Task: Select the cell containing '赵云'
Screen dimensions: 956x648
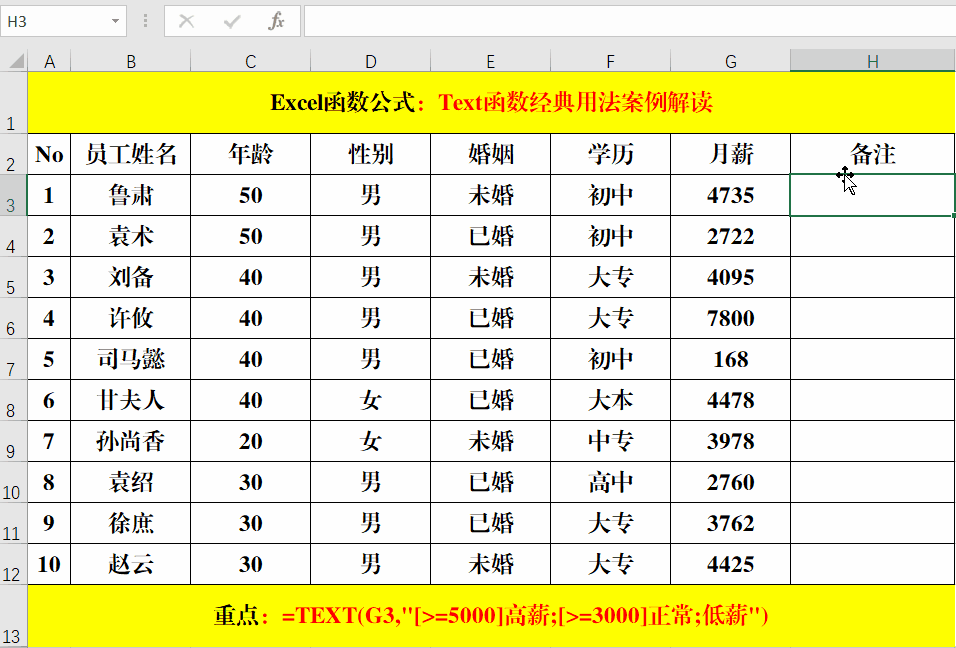Action: 130,564
